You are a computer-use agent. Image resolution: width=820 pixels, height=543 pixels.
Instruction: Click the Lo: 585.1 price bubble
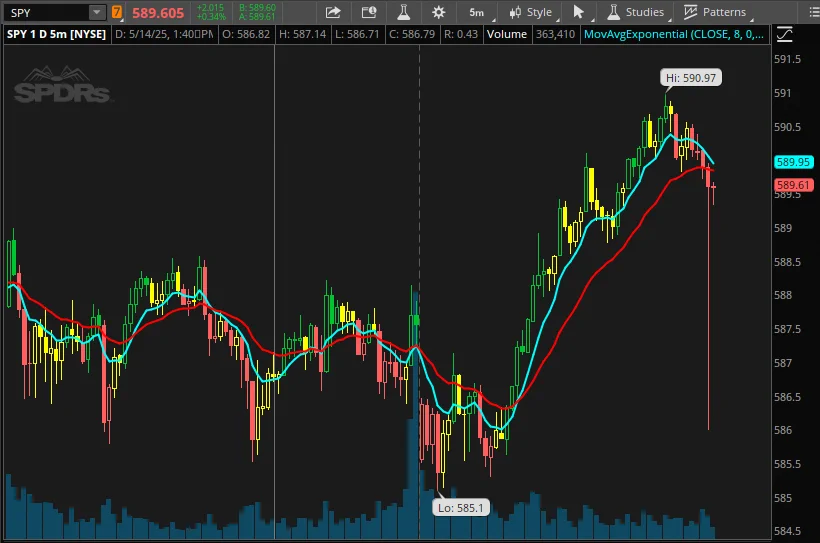click(461, 507)
